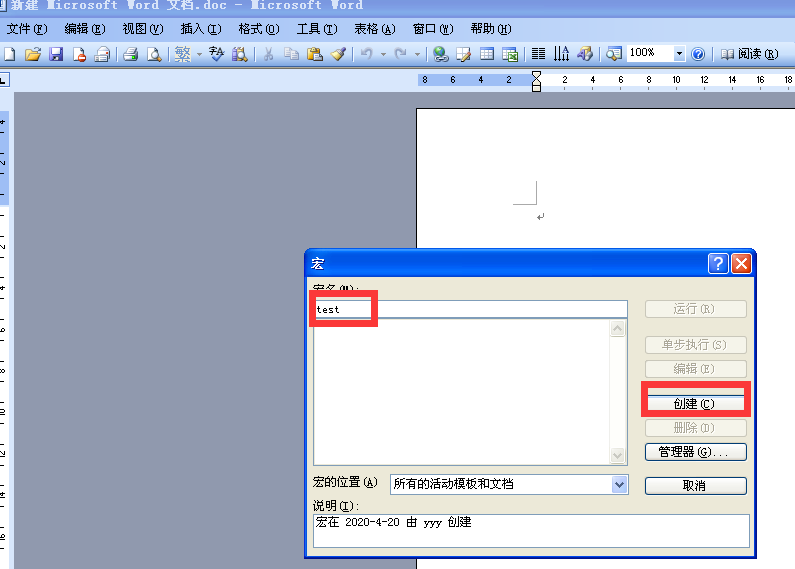The image size is (795, 569).
Task: Click the Print toolbar icon
Action: pyautogui.click(x=130, y=54)
